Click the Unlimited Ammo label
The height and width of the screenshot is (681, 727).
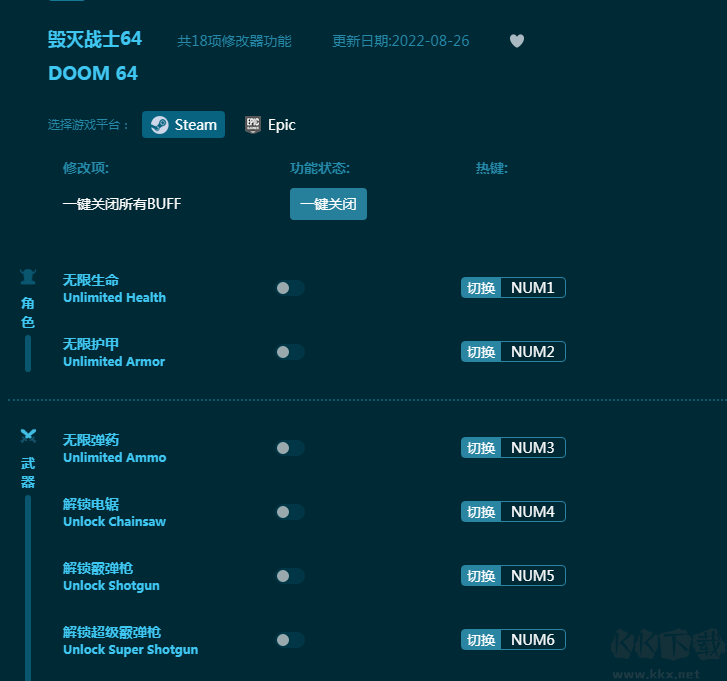115,458
